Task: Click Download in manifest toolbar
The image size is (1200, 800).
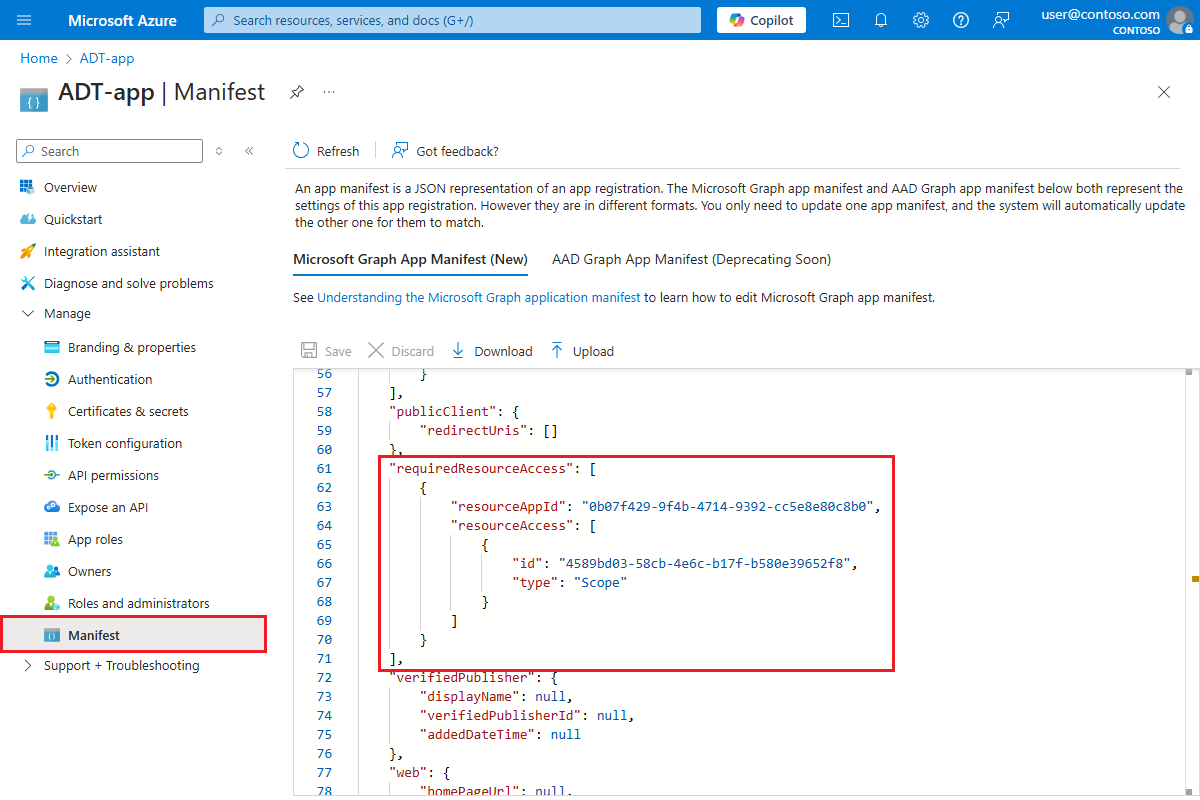Action: click(x=492, y=351)
